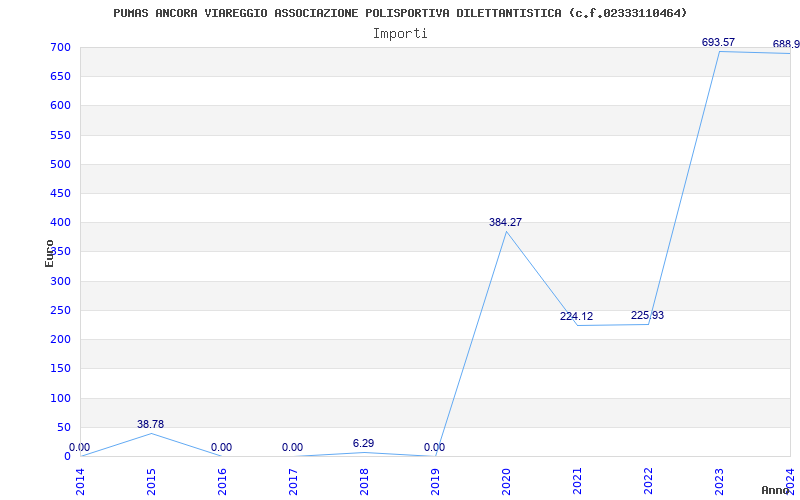
Task: Click the 2024 value label at line end
Action: pyautogui.click(x=786, y=44)
